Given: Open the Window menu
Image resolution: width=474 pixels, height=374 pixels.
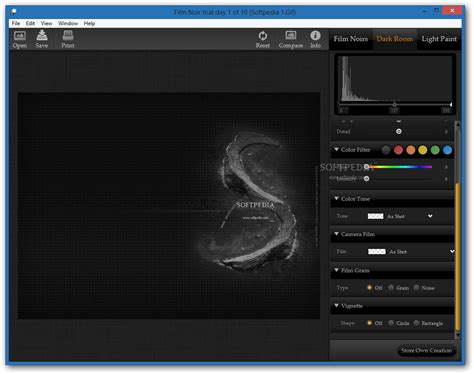Looking at the screenshot, I should tap(68, 23).
